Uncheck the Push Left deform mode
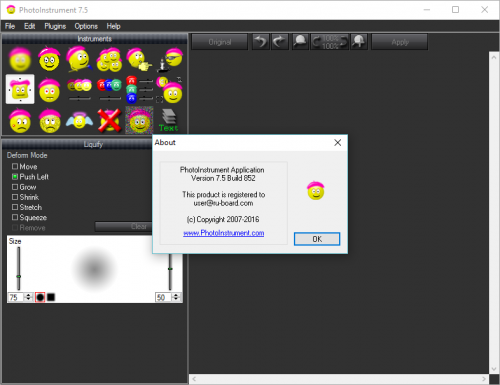The image size is (500, 385). pos(15,176)
